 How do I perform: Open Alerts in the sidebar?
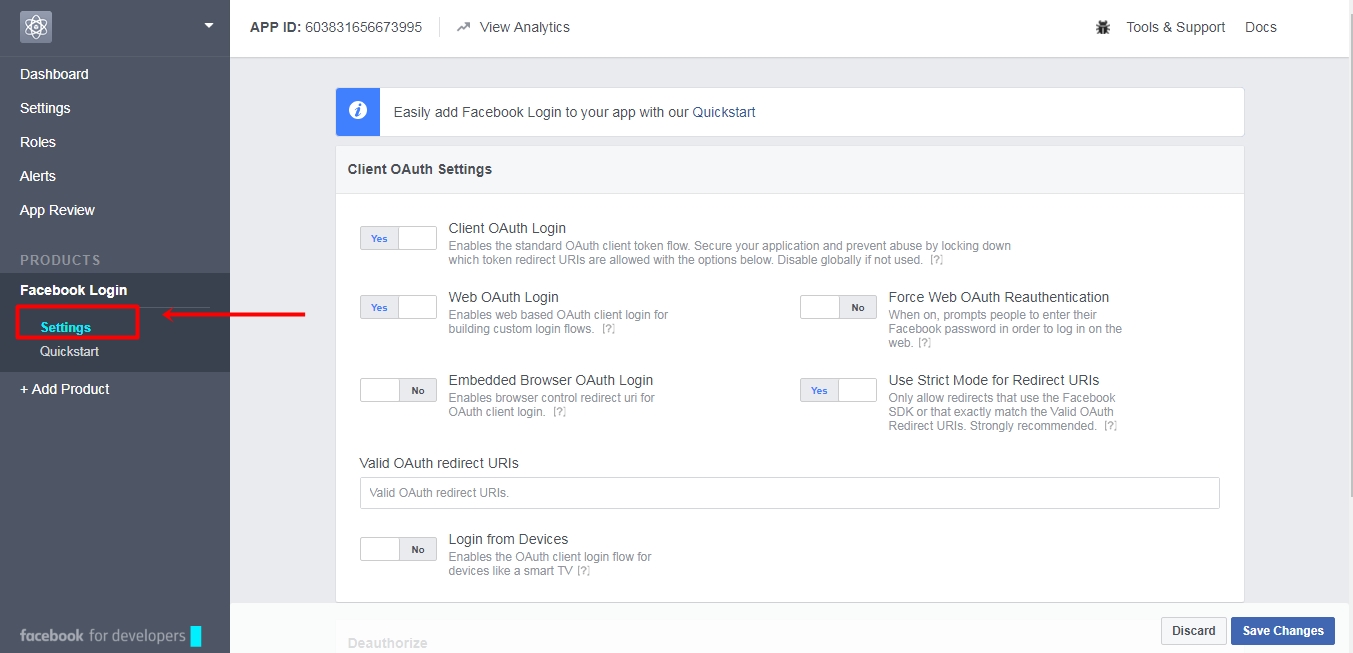point(38,176)
